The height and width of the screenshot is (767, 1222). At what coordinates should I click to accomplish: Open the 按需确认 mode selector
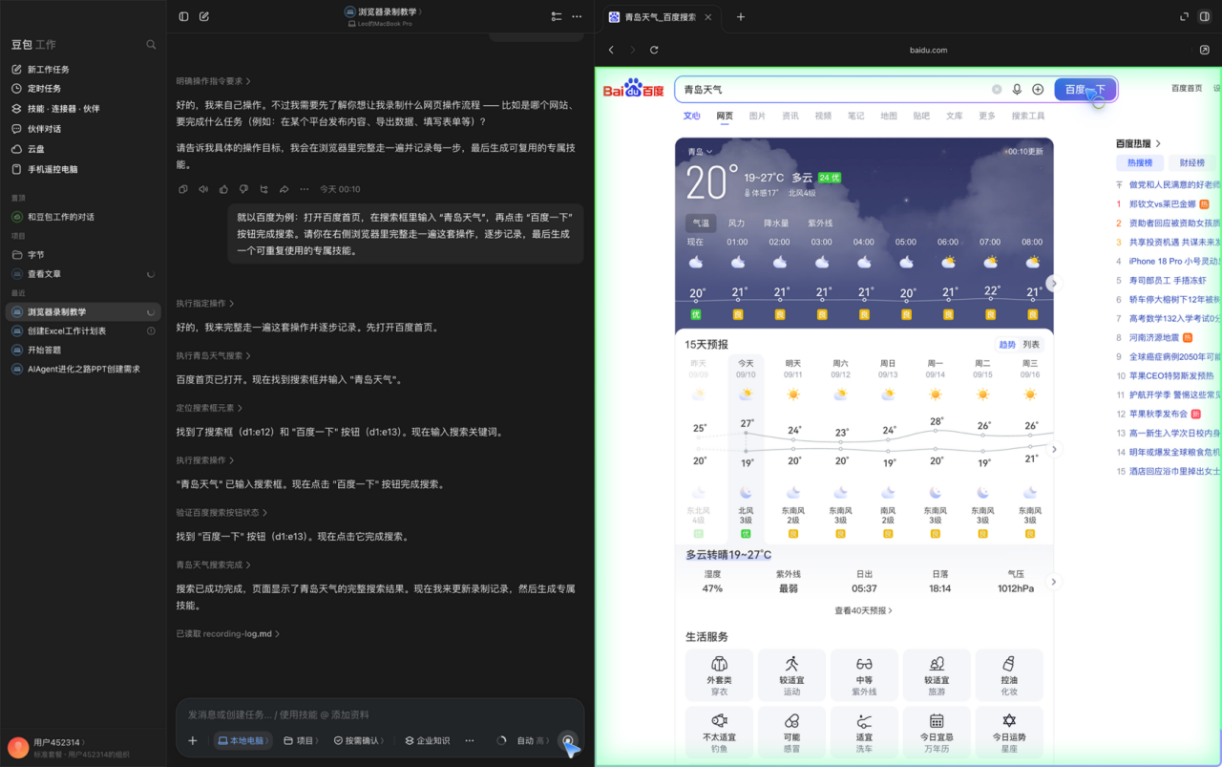(359, 741)
